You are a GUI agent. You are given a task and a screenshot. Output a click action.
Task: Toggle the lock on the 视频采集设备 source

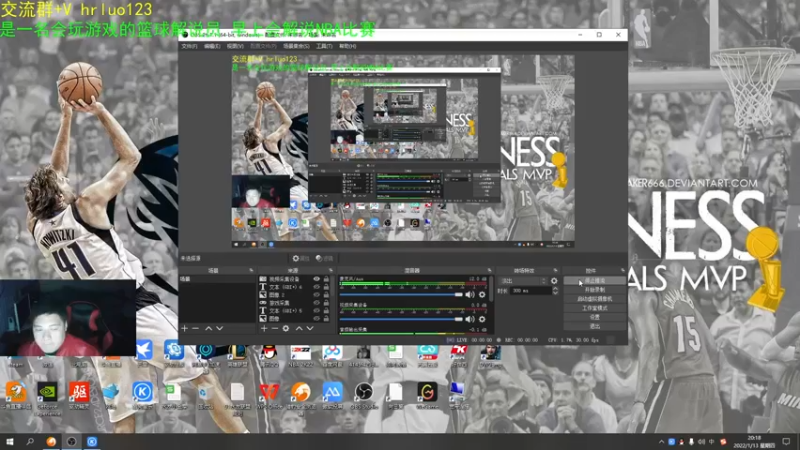[326, 279]
